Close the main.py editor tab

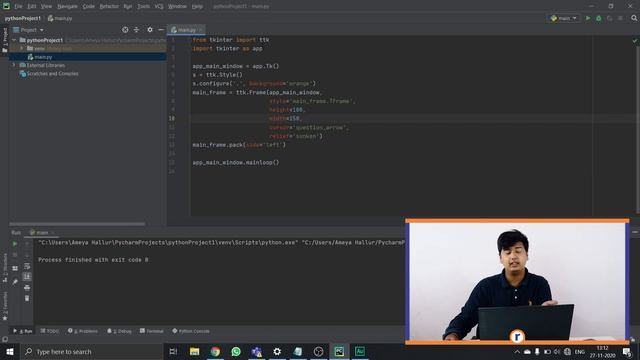(200, 30)
